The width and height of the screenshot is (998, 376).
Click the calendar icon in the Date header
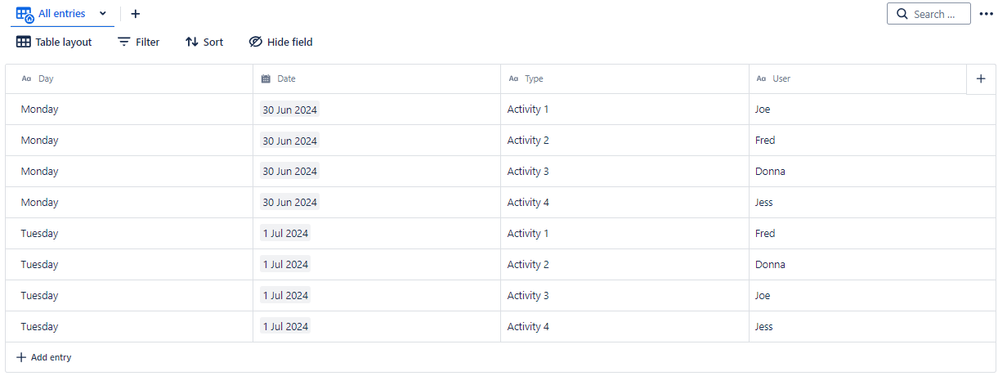click(266, 79)
